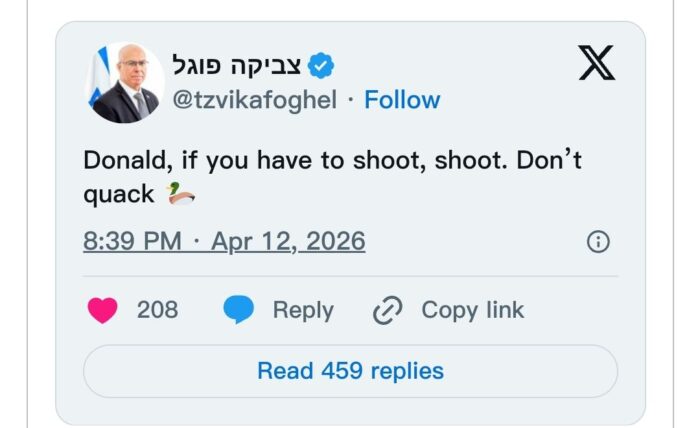Click the 208 likes count

[x=157, y=310]
